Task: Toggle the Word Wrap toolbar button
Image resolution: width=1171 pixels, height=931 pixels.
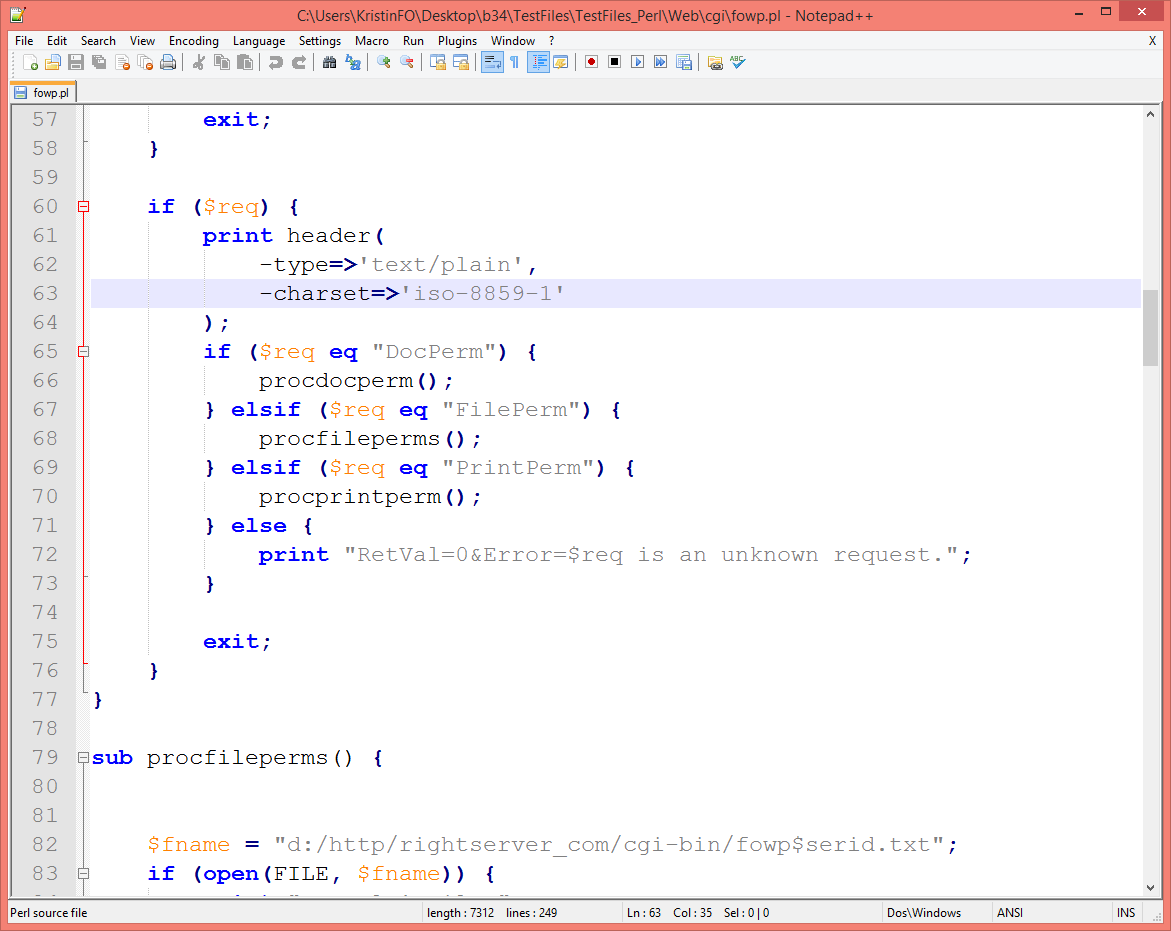Action: pos(492,63)
